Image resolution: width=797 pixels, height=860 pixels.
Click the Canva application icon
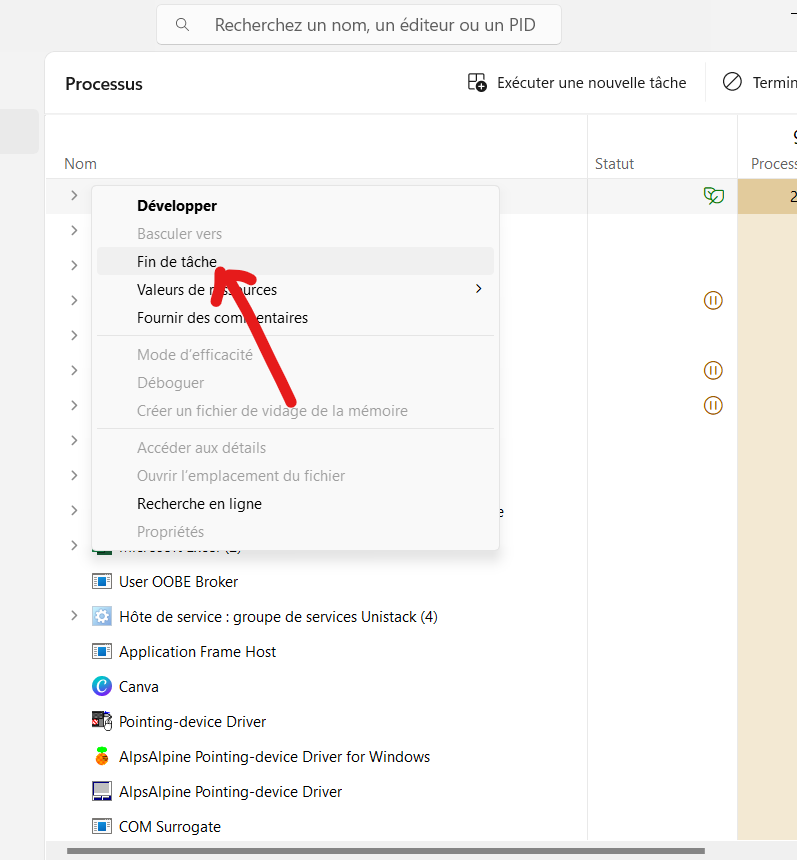(102, 686)
